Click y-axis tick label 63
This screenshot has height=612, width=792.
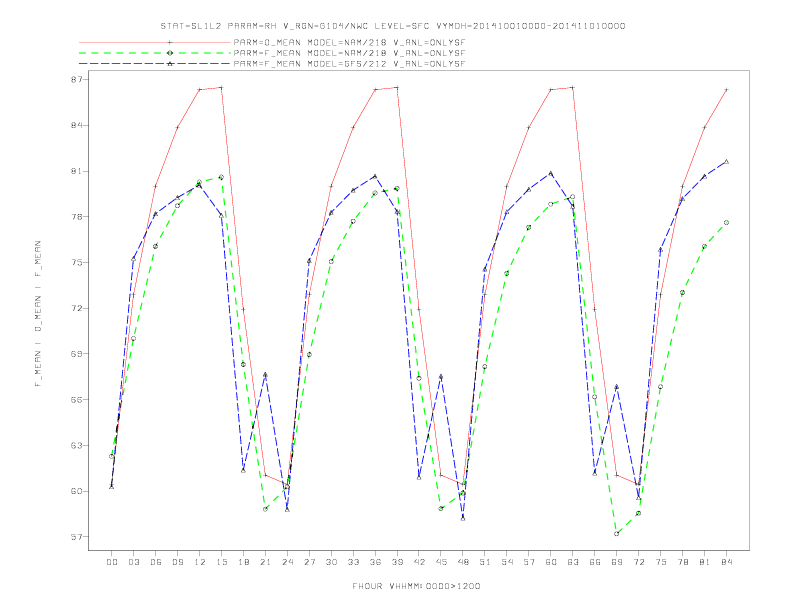[78, 445]
